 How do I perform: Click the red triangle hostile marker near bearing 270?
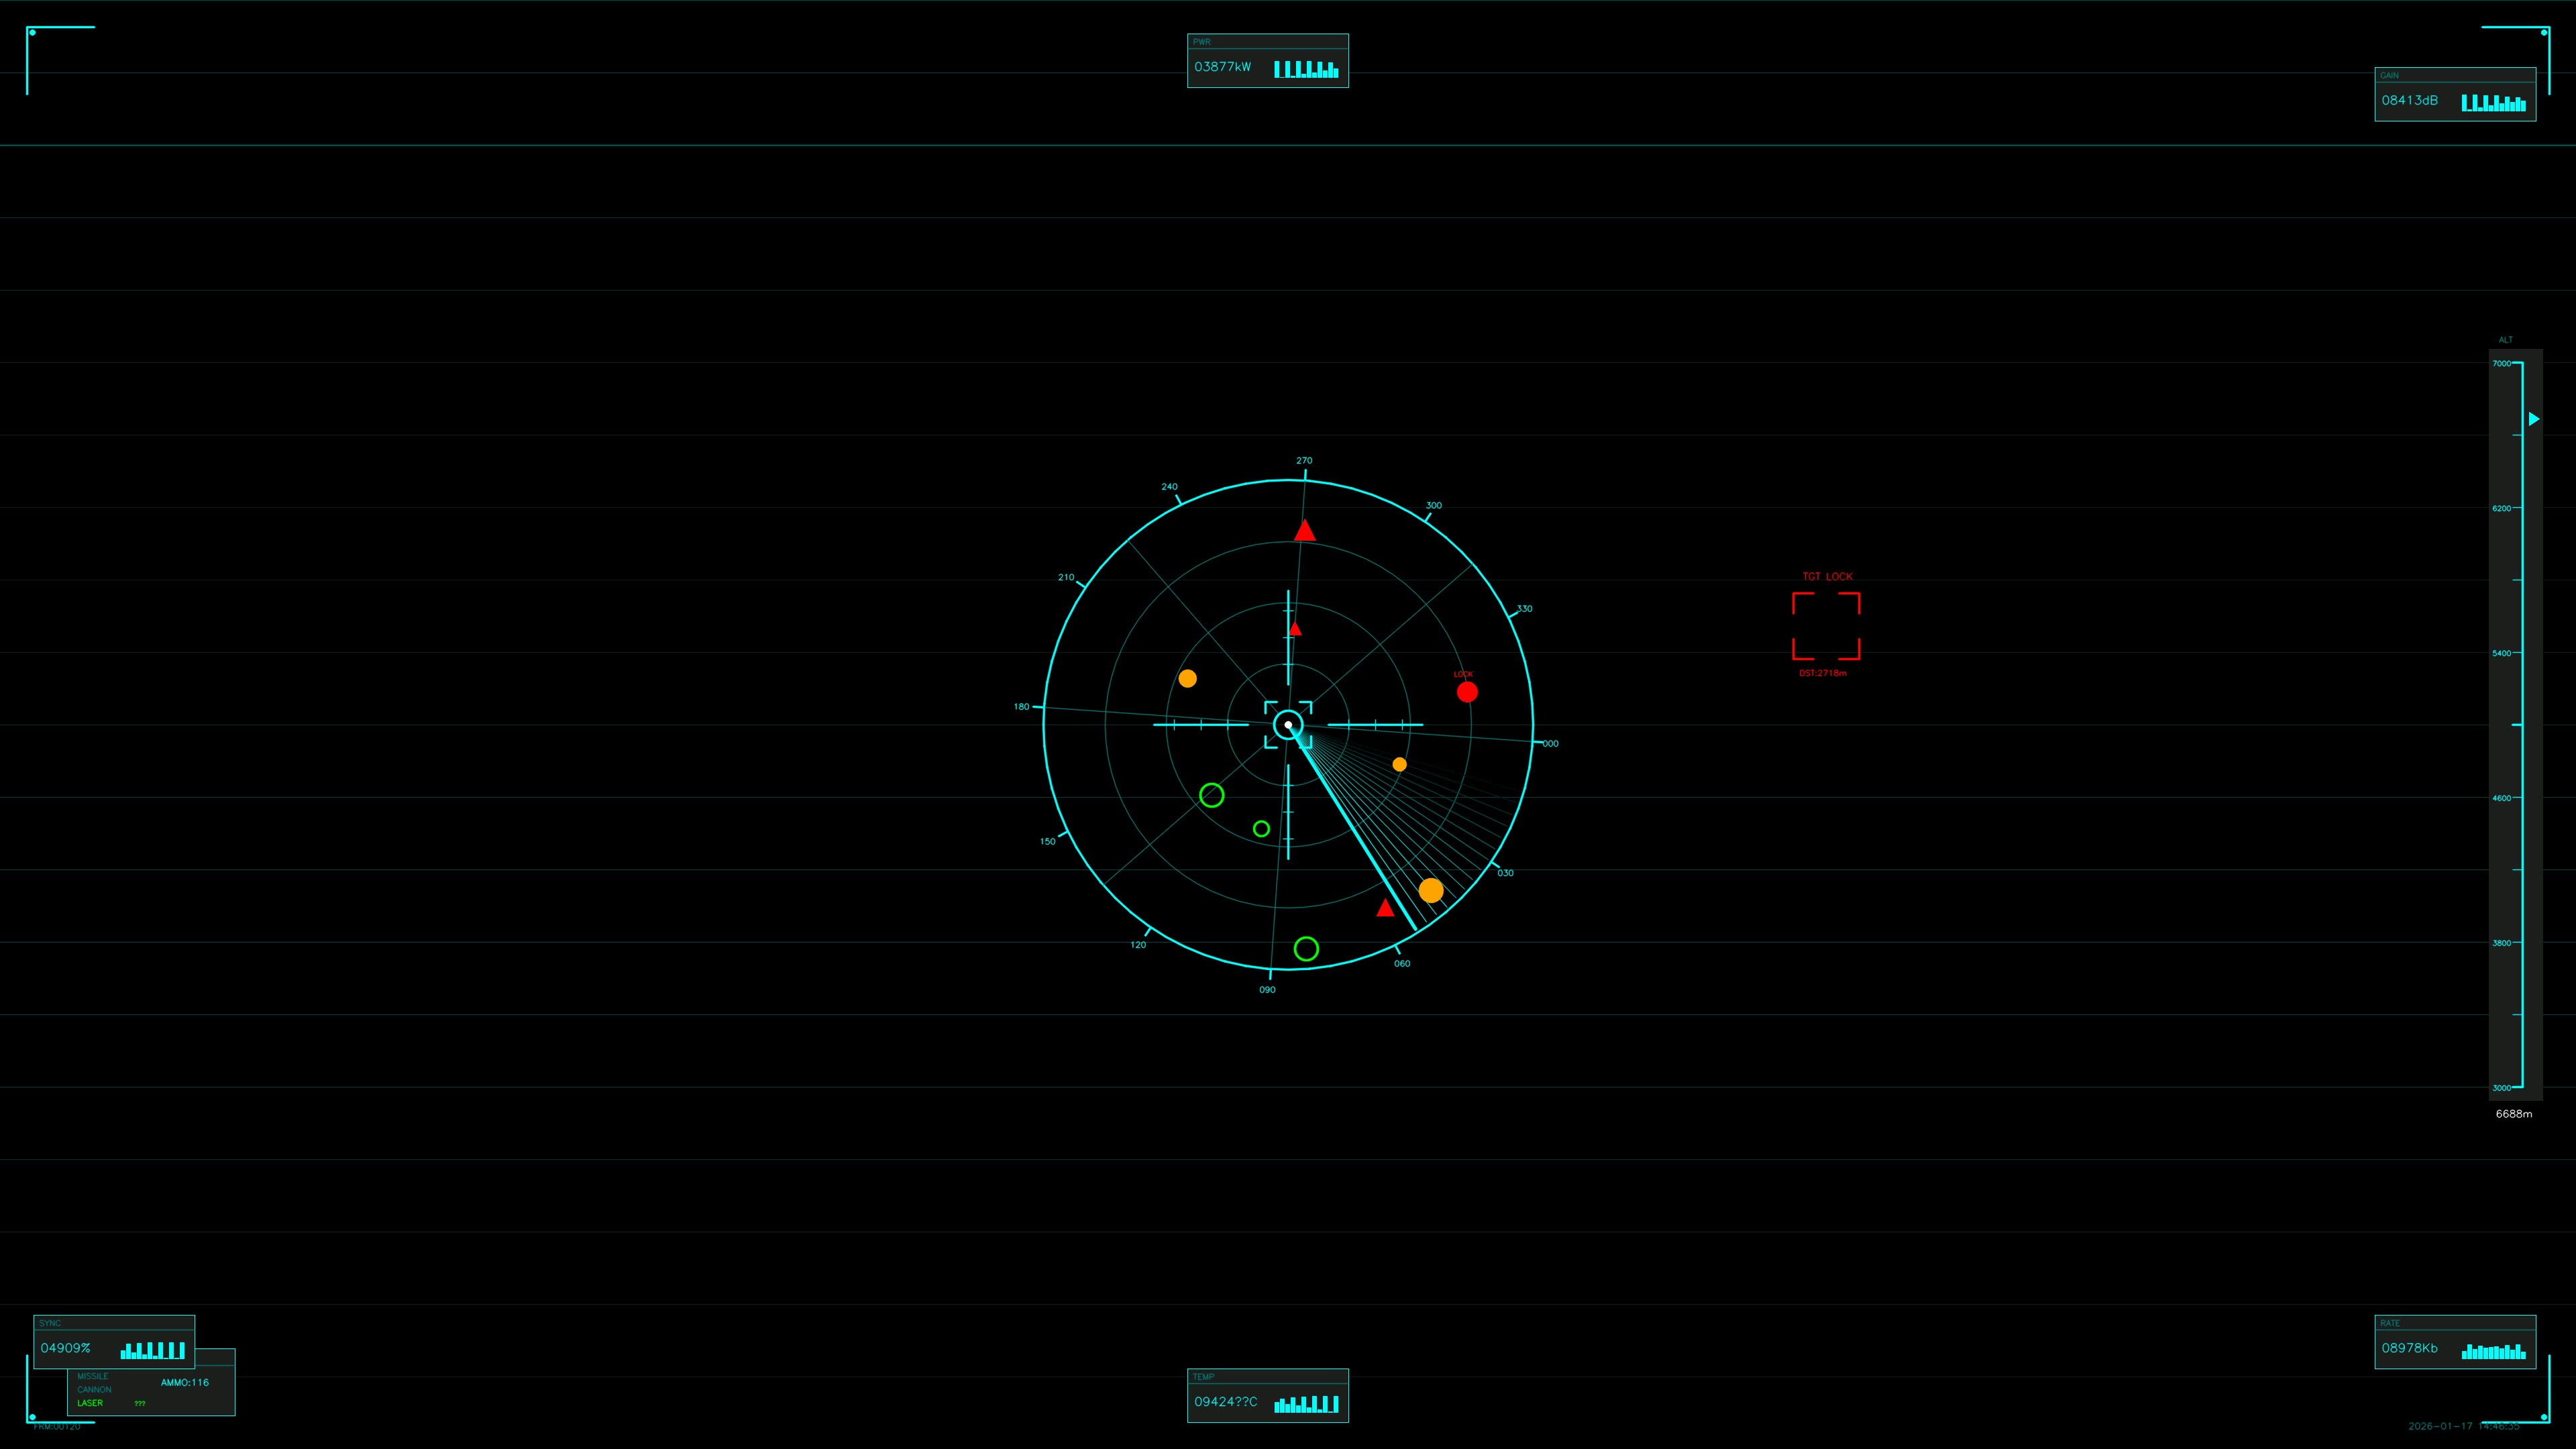pos(1304,530)
